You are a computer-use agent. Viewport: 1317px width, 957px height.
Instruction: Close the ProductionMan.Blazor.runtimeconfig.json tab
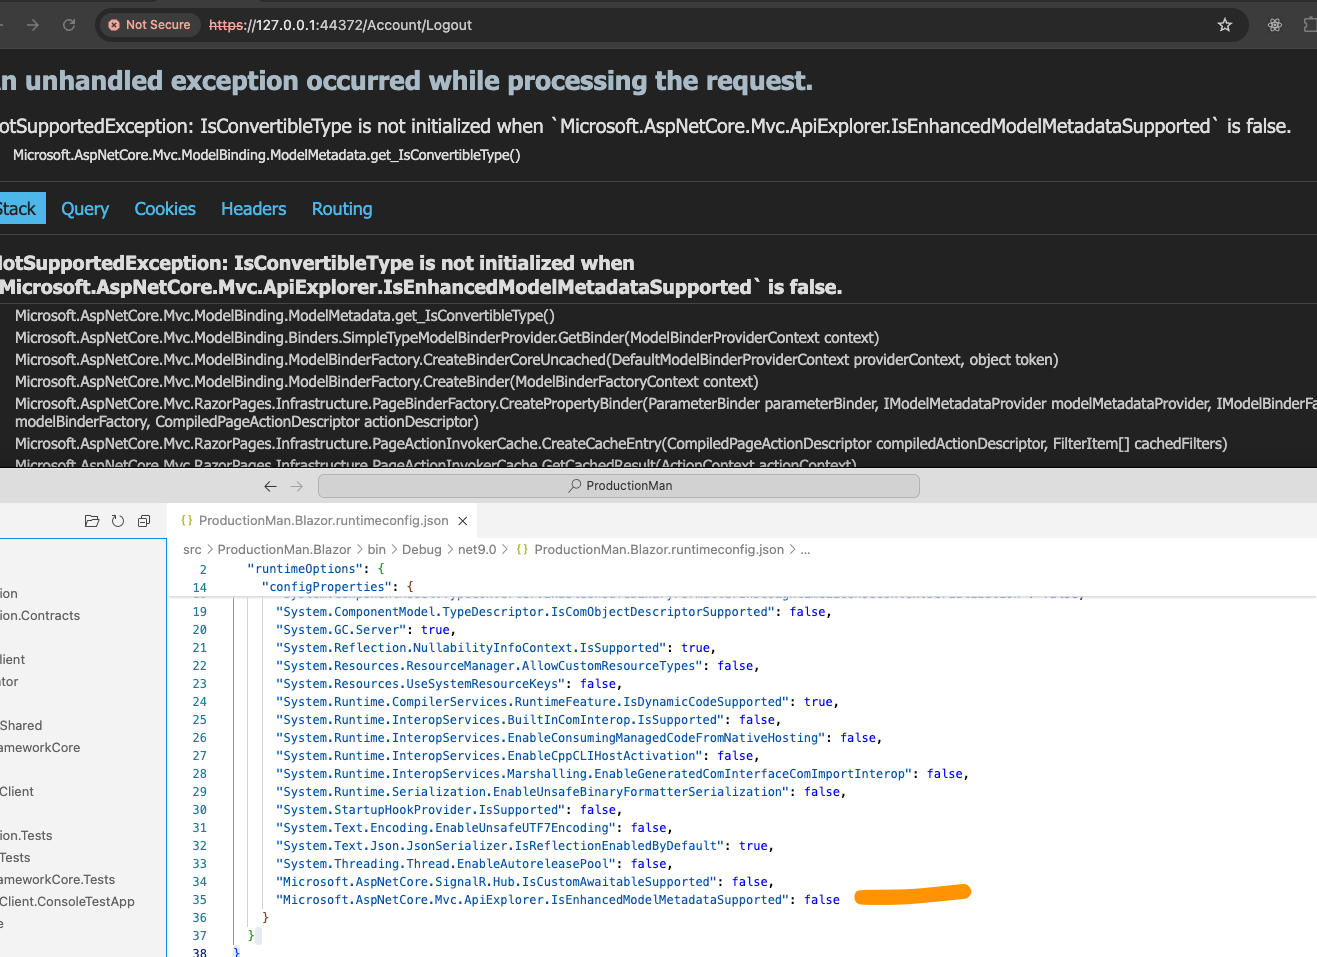coord(463,521)
